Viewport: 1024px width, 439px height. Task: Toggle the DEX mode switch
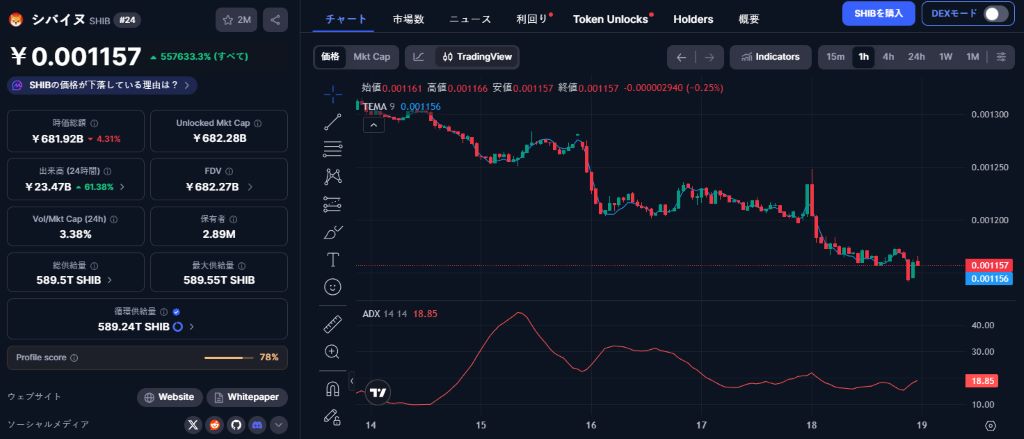coord(995,13)
